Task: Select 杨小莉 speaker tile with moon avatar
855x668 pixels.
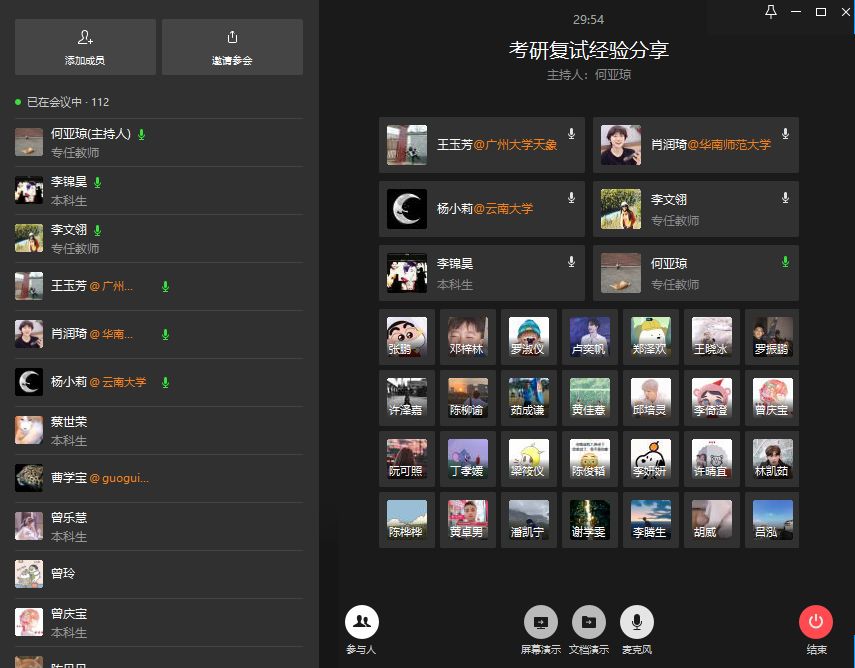Action: pos(481,209)
